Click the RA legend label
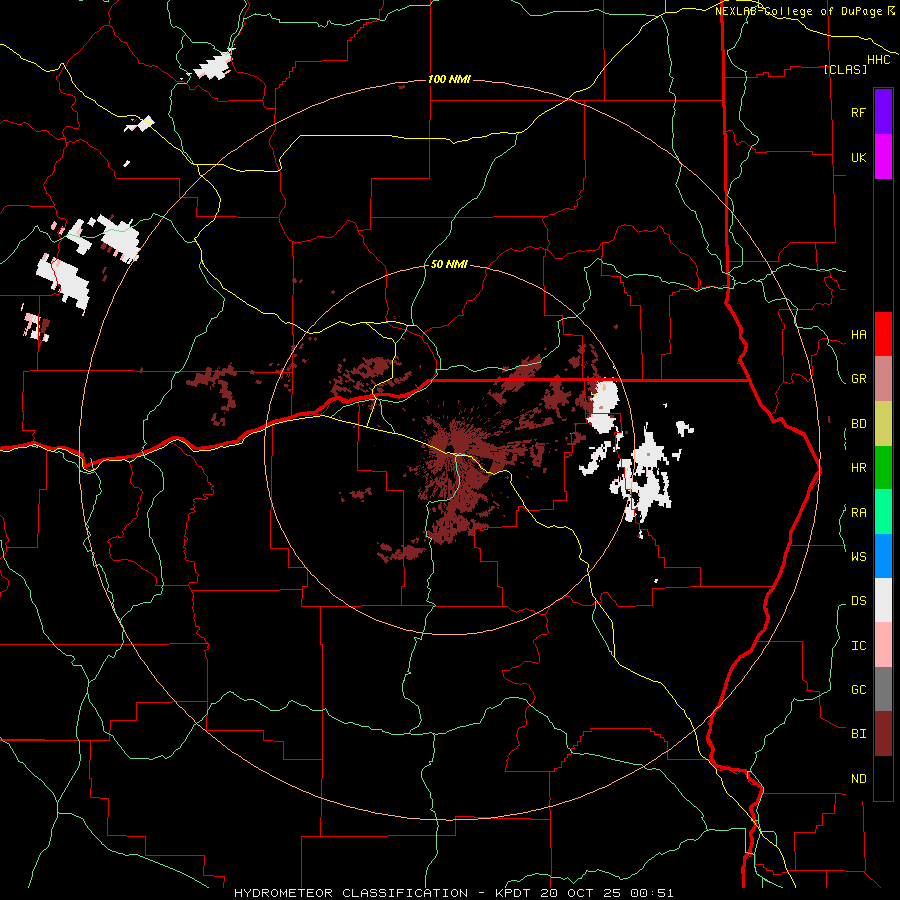Viewport: 900px width, 900px height. click(858, 513)
